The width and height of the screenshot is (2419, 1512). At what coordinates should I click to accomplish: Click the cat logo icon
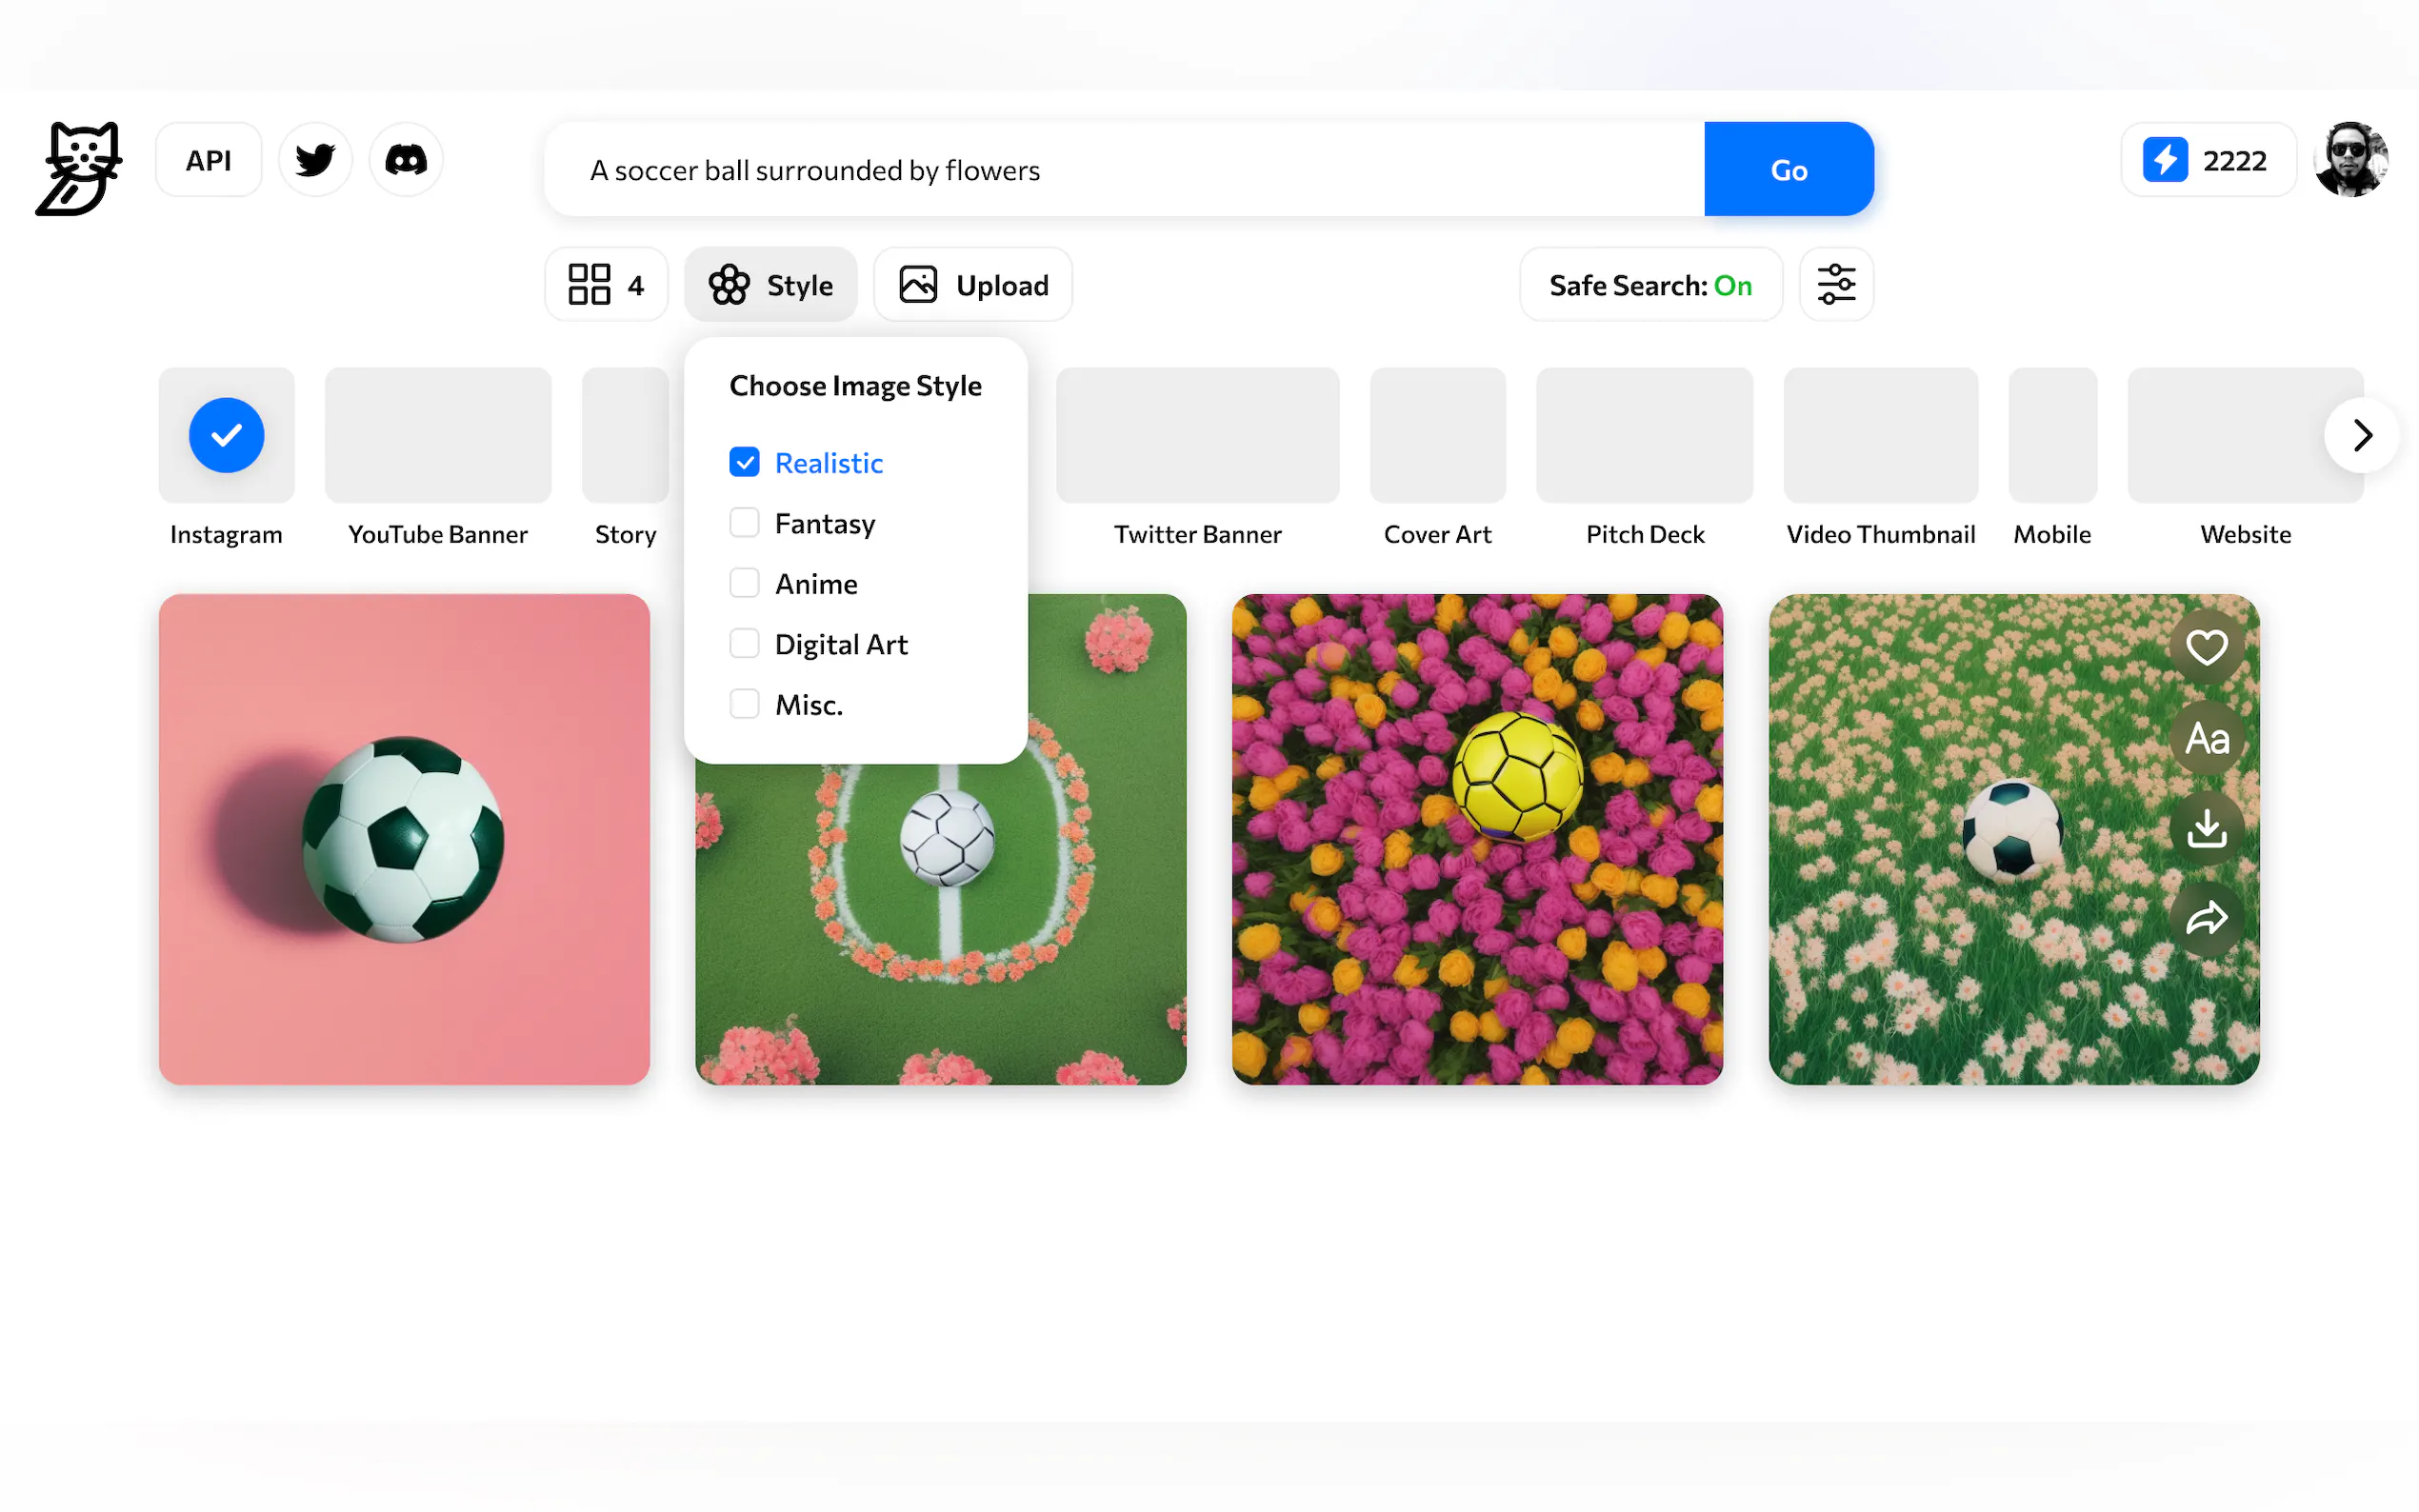78,168
